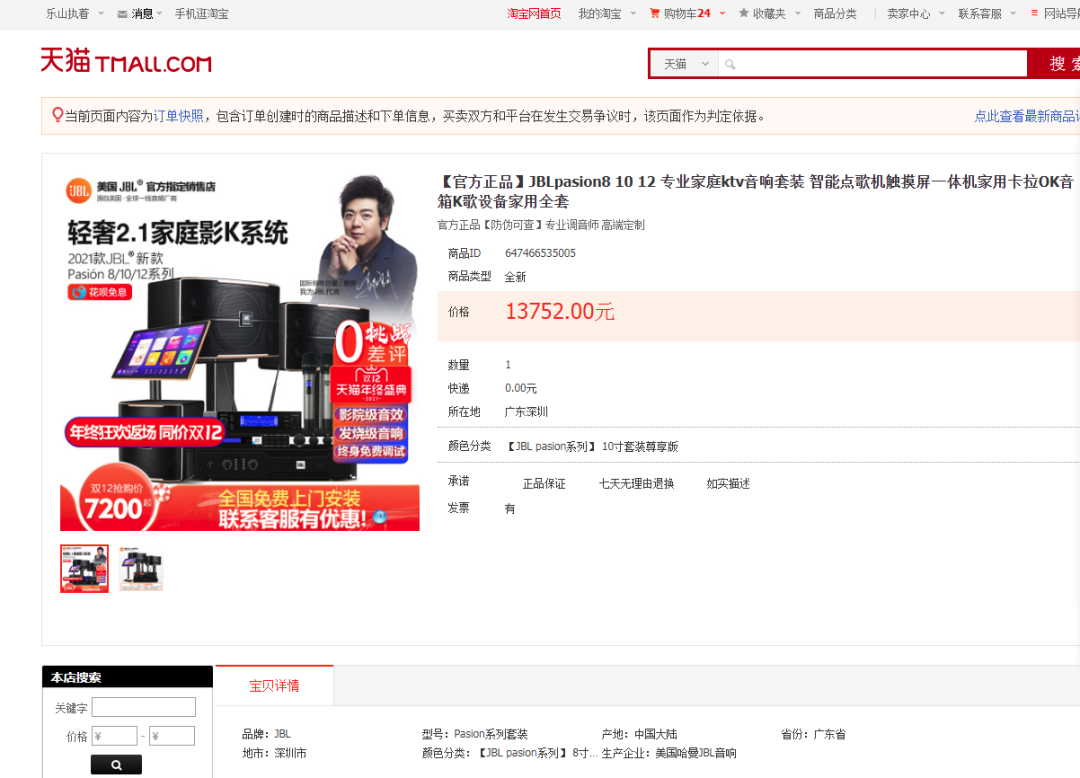Expand the 购物车 cart dropdown arrow
The width and height of the screenshot is (1080, 778).
(x=723, y=14)
